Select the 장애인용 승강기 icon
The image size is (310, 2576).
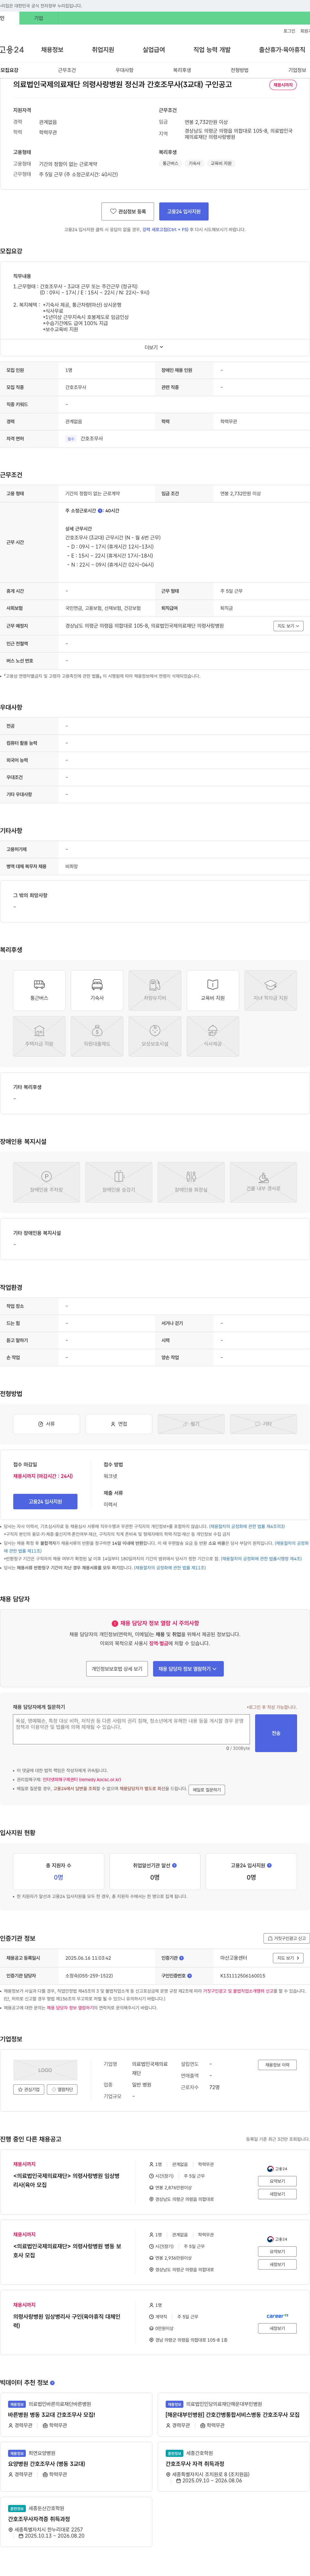[x=119, y=1182]
